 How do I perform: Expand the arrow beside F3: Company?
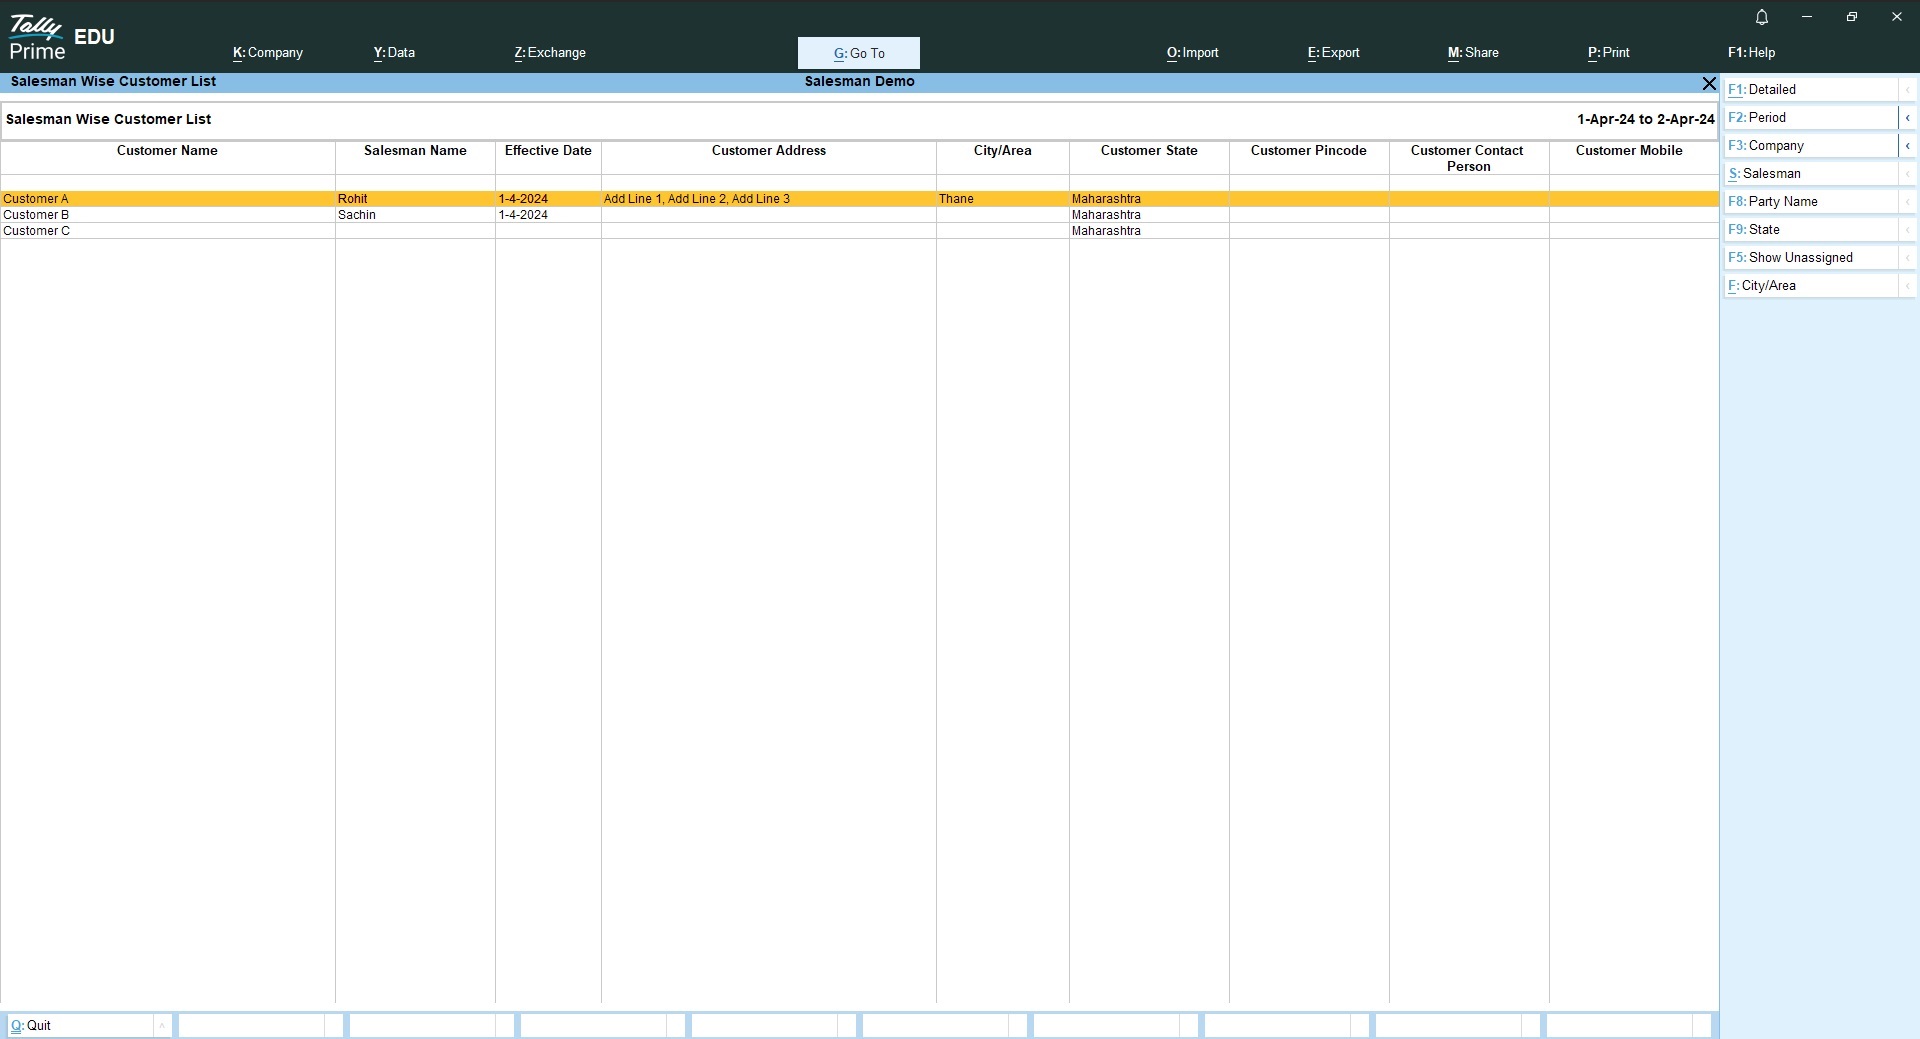[x=1907, y=146]
